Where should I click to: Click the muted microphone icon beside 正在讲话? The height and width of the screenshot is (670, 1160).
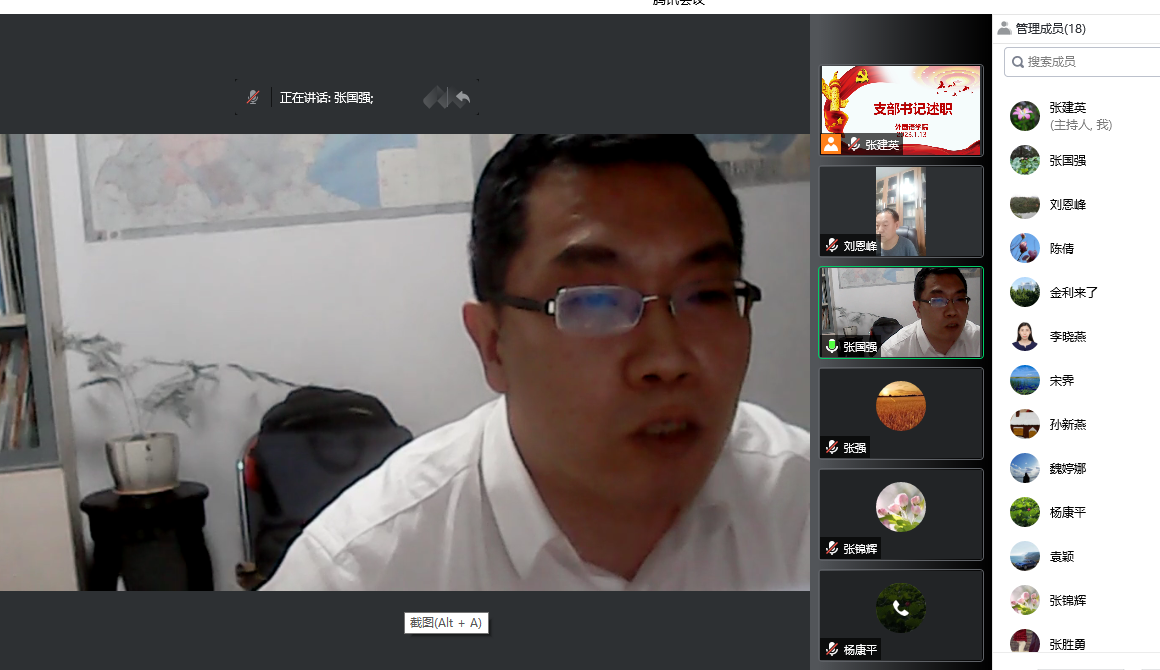coord(253,97)
